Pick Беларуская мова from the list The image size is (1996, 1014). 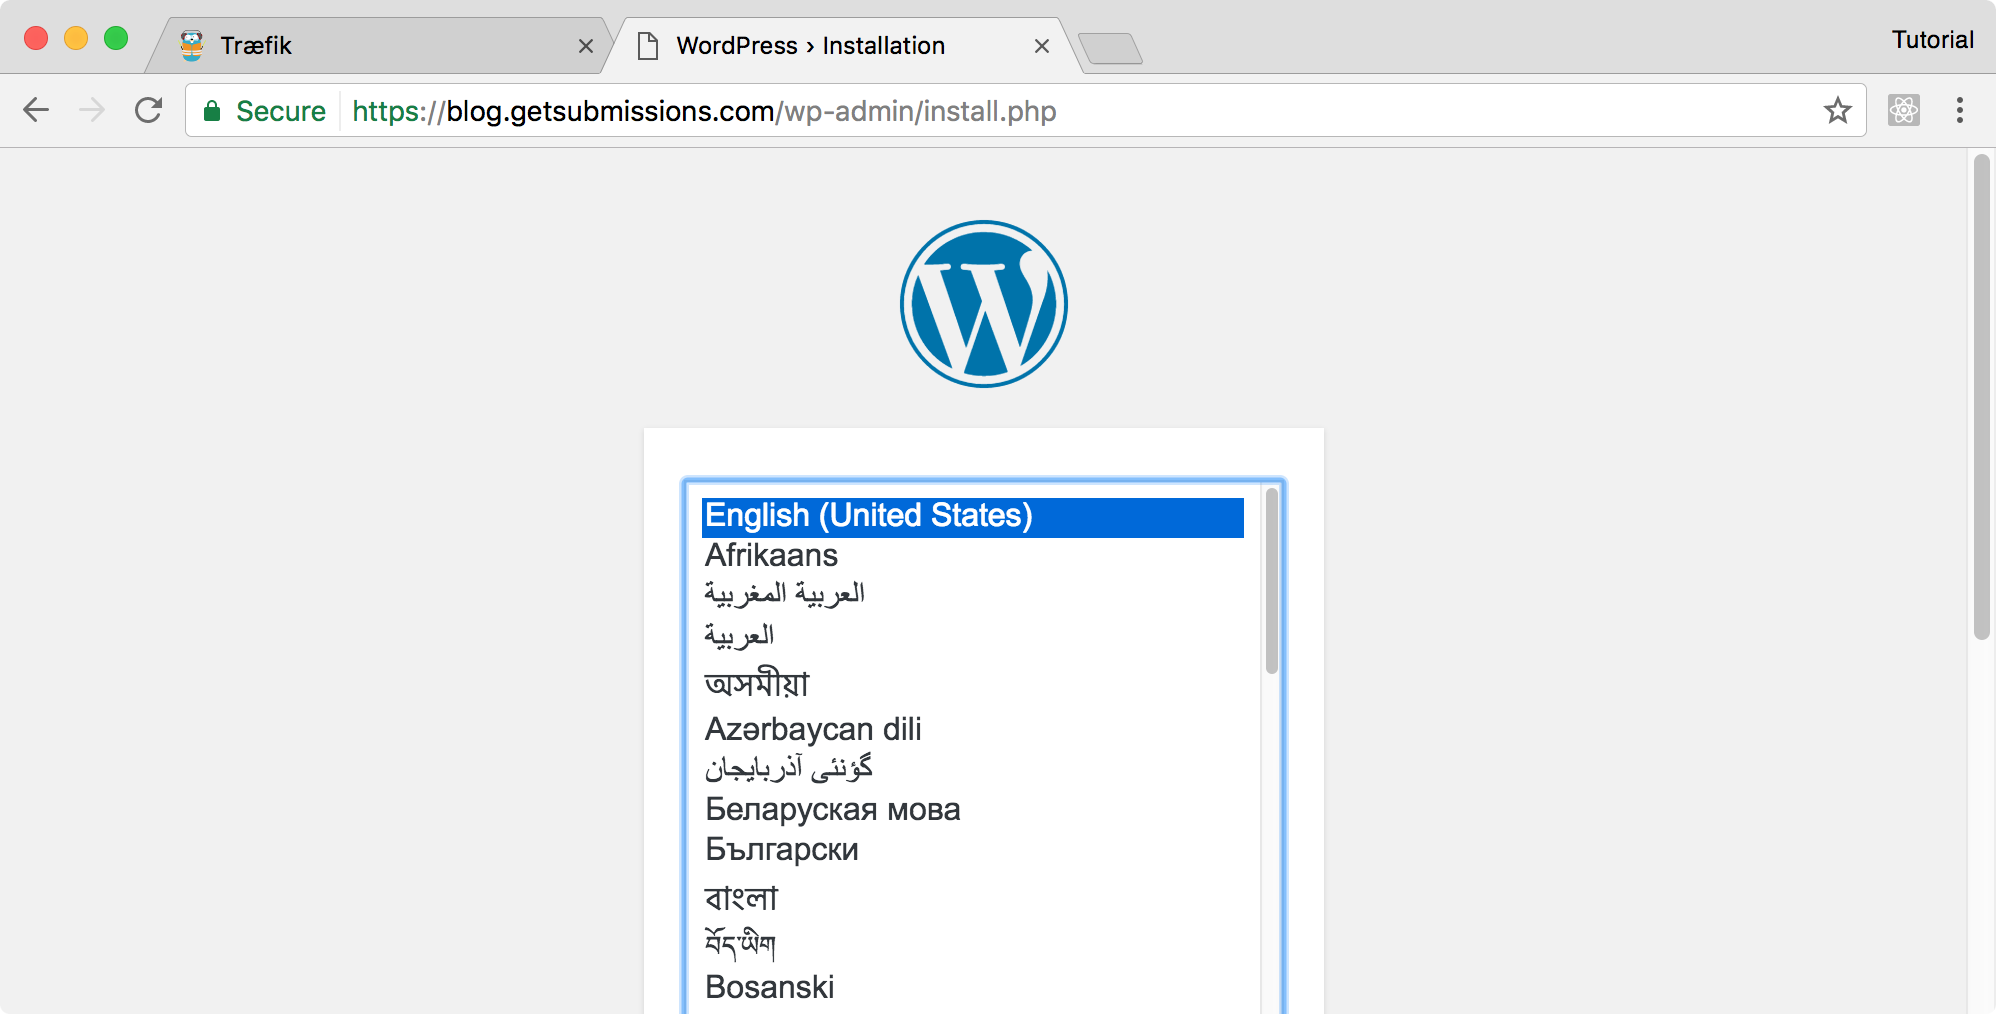tap(973, 809)
